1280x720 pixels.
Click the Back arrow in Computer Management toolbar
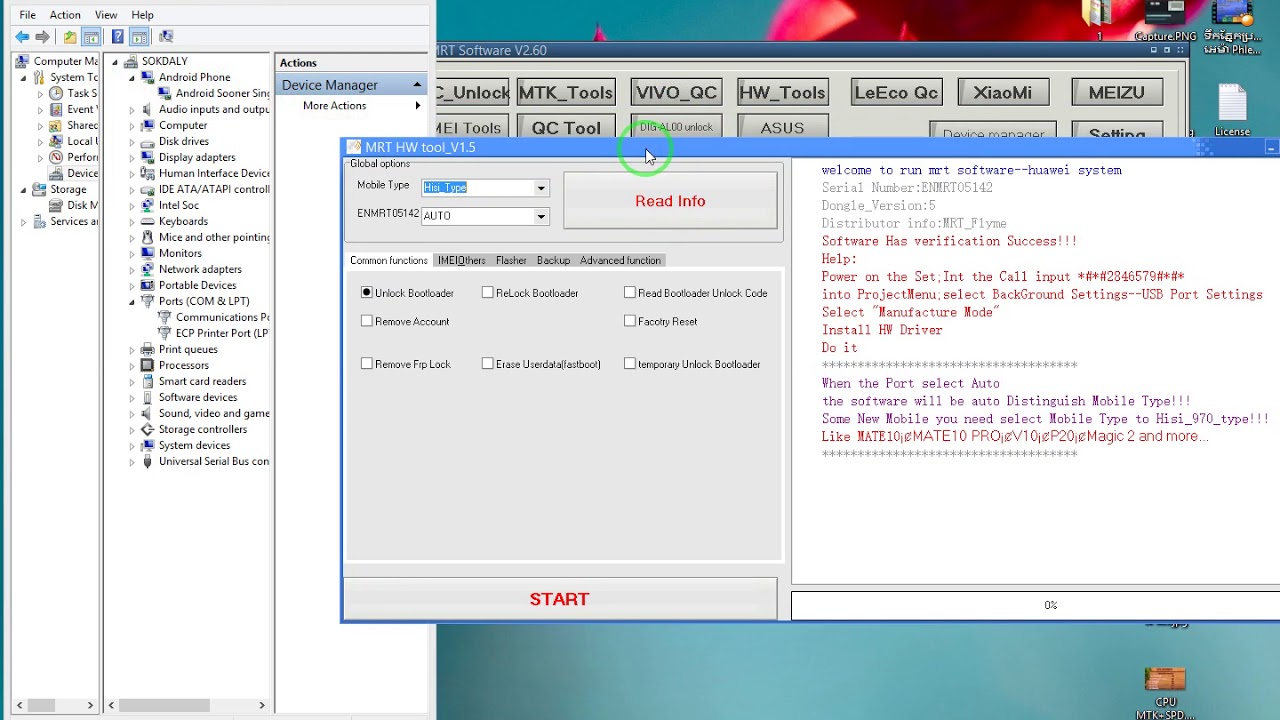point(22,37)
